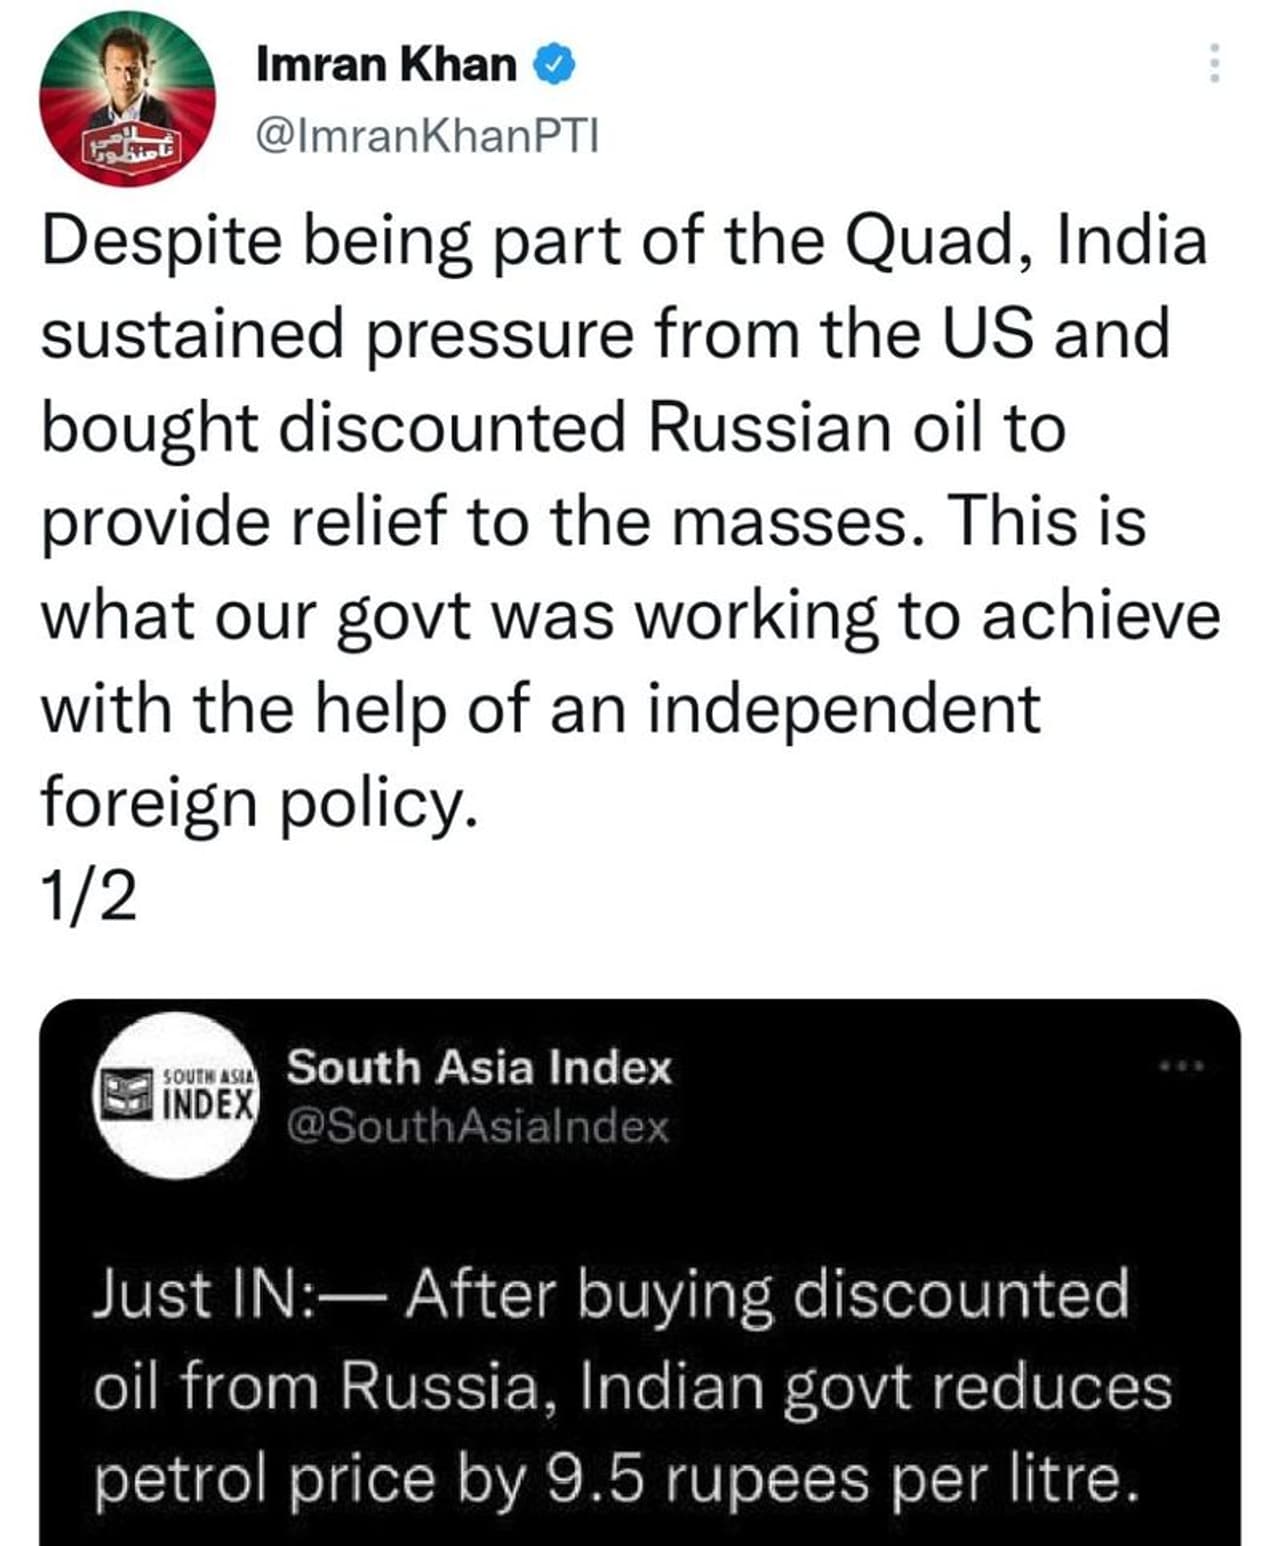Open the quoted tweet's three-dot menu
The height and width of the screenshot is (1546, 1280).
pos(1181,1067)
